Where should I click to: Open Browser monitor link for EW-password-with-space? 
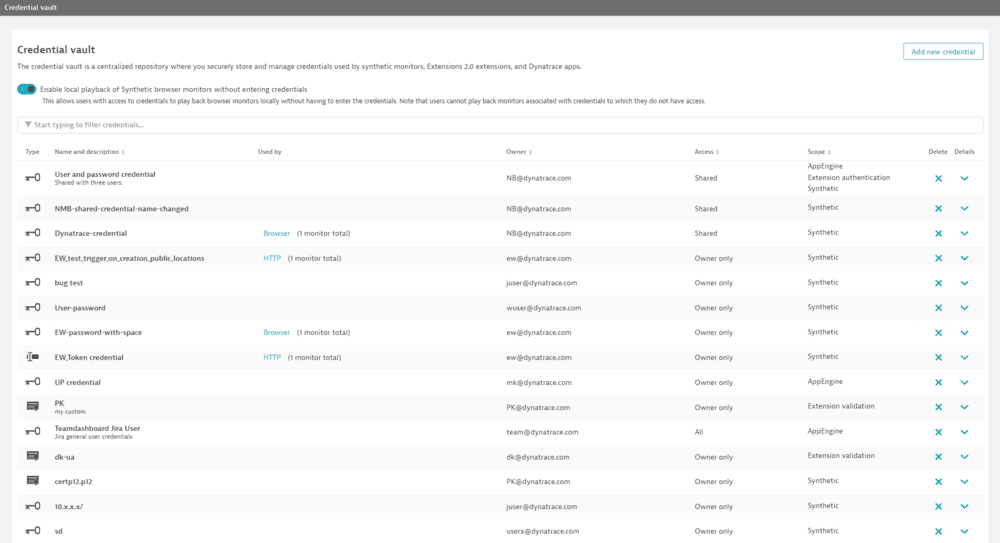pyautogui.click(x=276, y=332)
